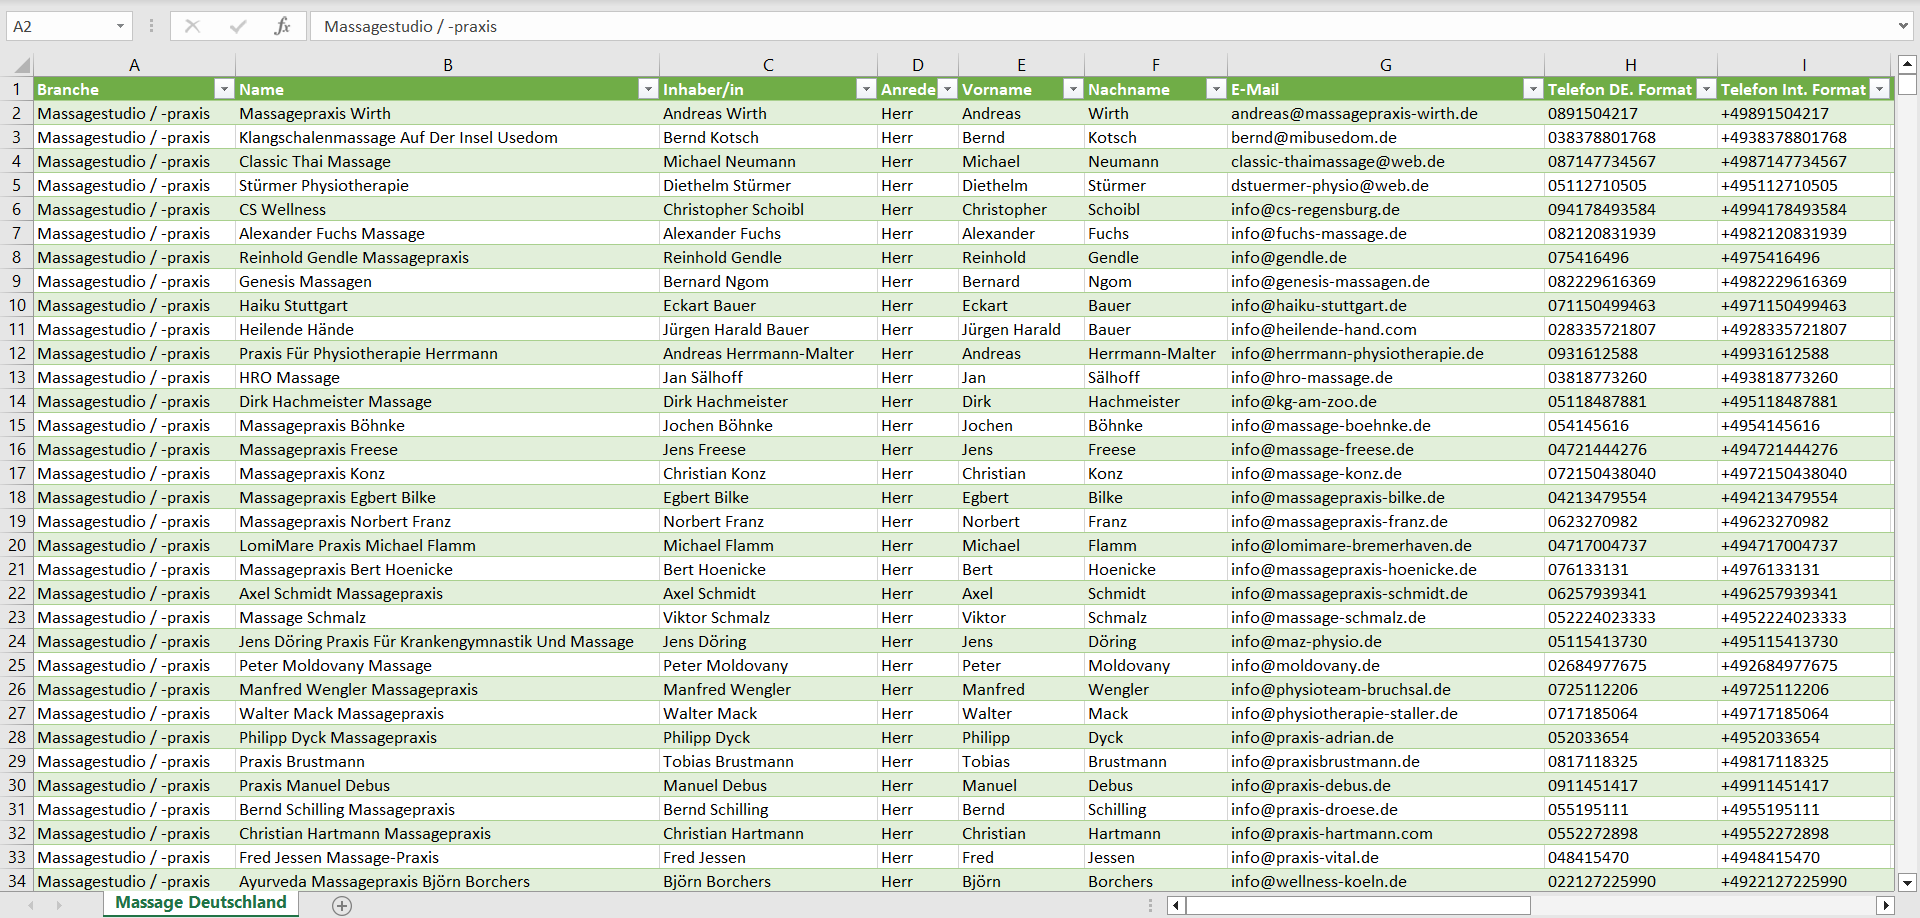The height and width of the screenshot is (918, 1920).
Task: Click international number +4922127225990
Action: [x=1804, y=881]
